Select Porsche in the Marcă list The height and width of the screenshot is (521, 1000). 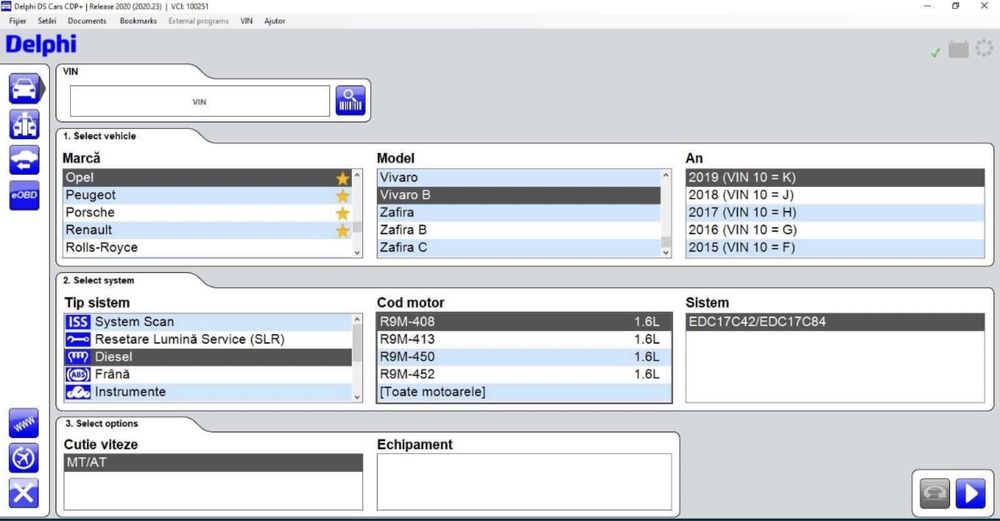tap(207, 212)
